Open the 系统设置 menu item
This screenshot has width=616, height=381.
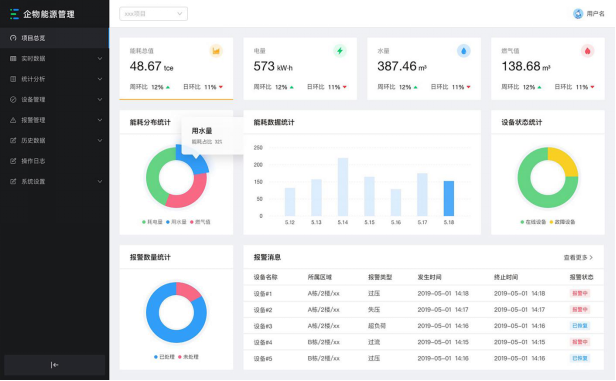[55, 181]
